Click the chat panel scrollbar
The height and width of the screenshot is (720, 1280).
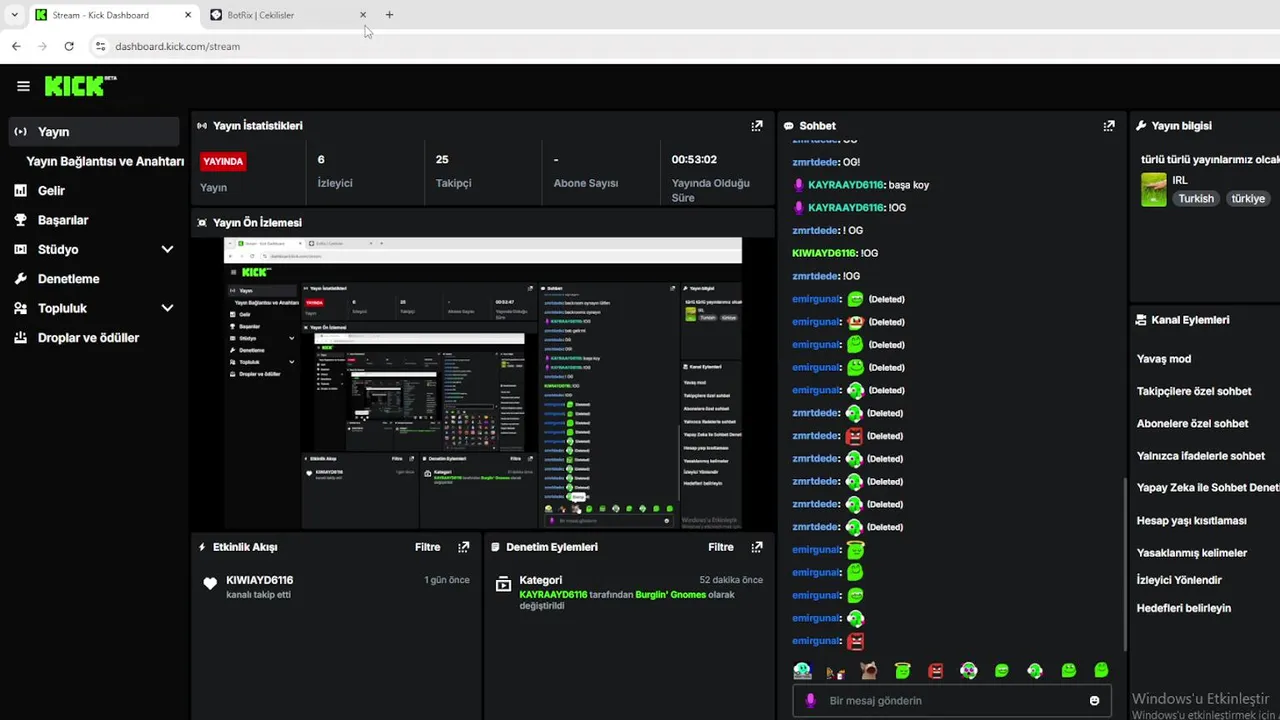[x=1126, y=565]
